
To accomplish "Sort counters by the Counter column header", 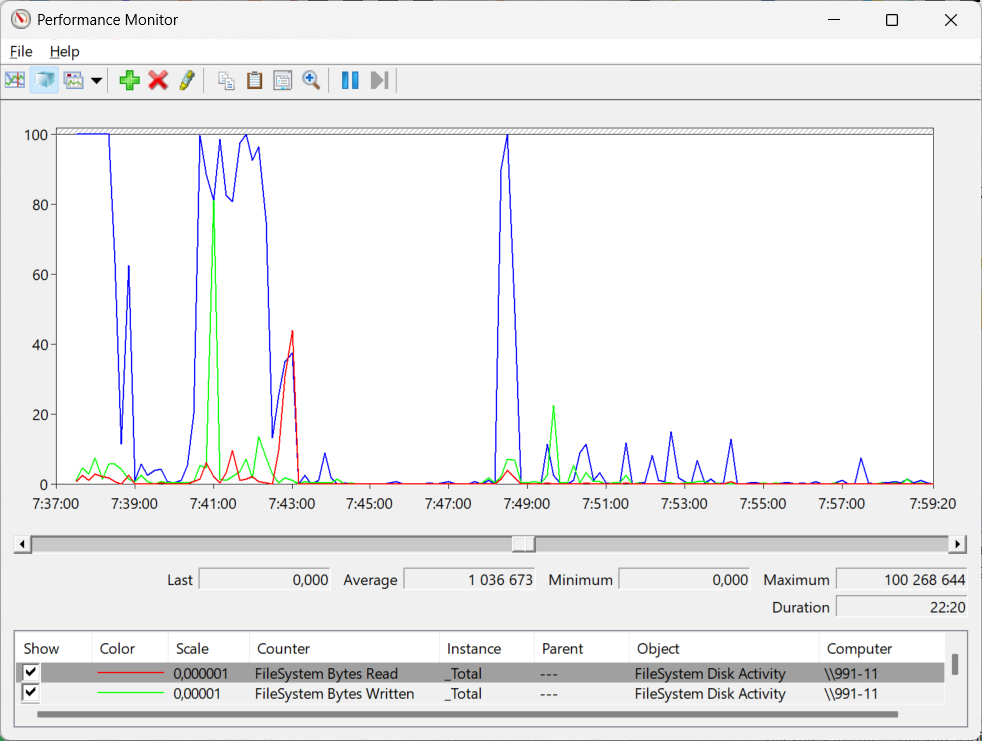I will [282, 648].
